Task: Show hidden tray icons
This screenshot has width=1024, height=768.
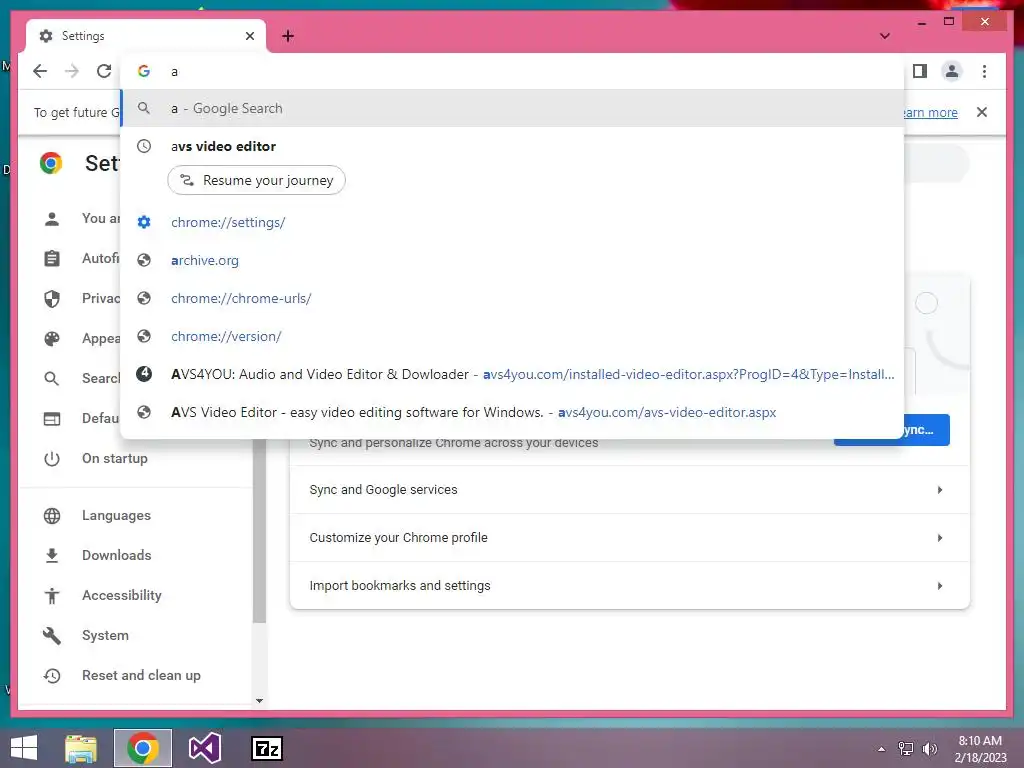Action: [x=881, y=749]
